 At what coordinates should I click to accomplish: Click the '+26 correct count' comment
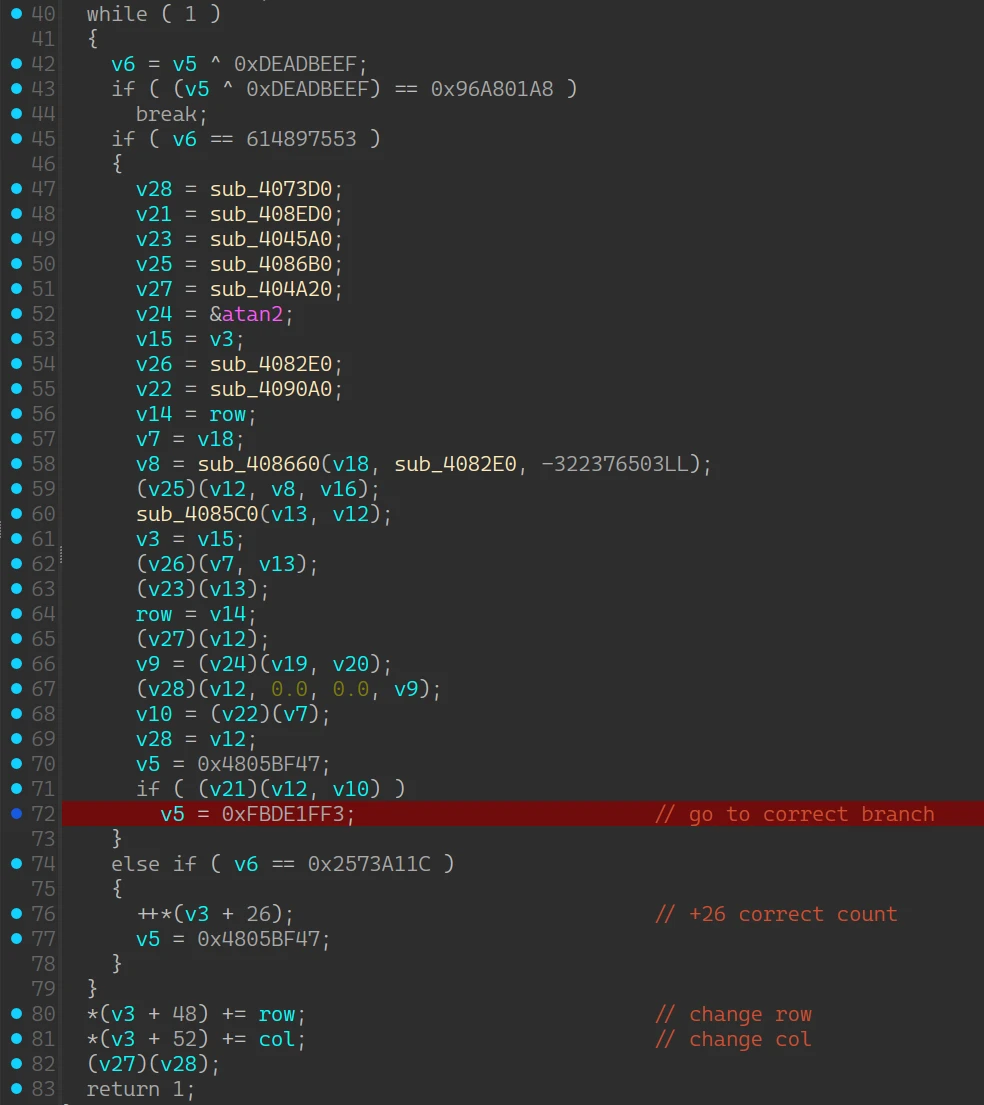pyautogui.click(x=776, y=914)
